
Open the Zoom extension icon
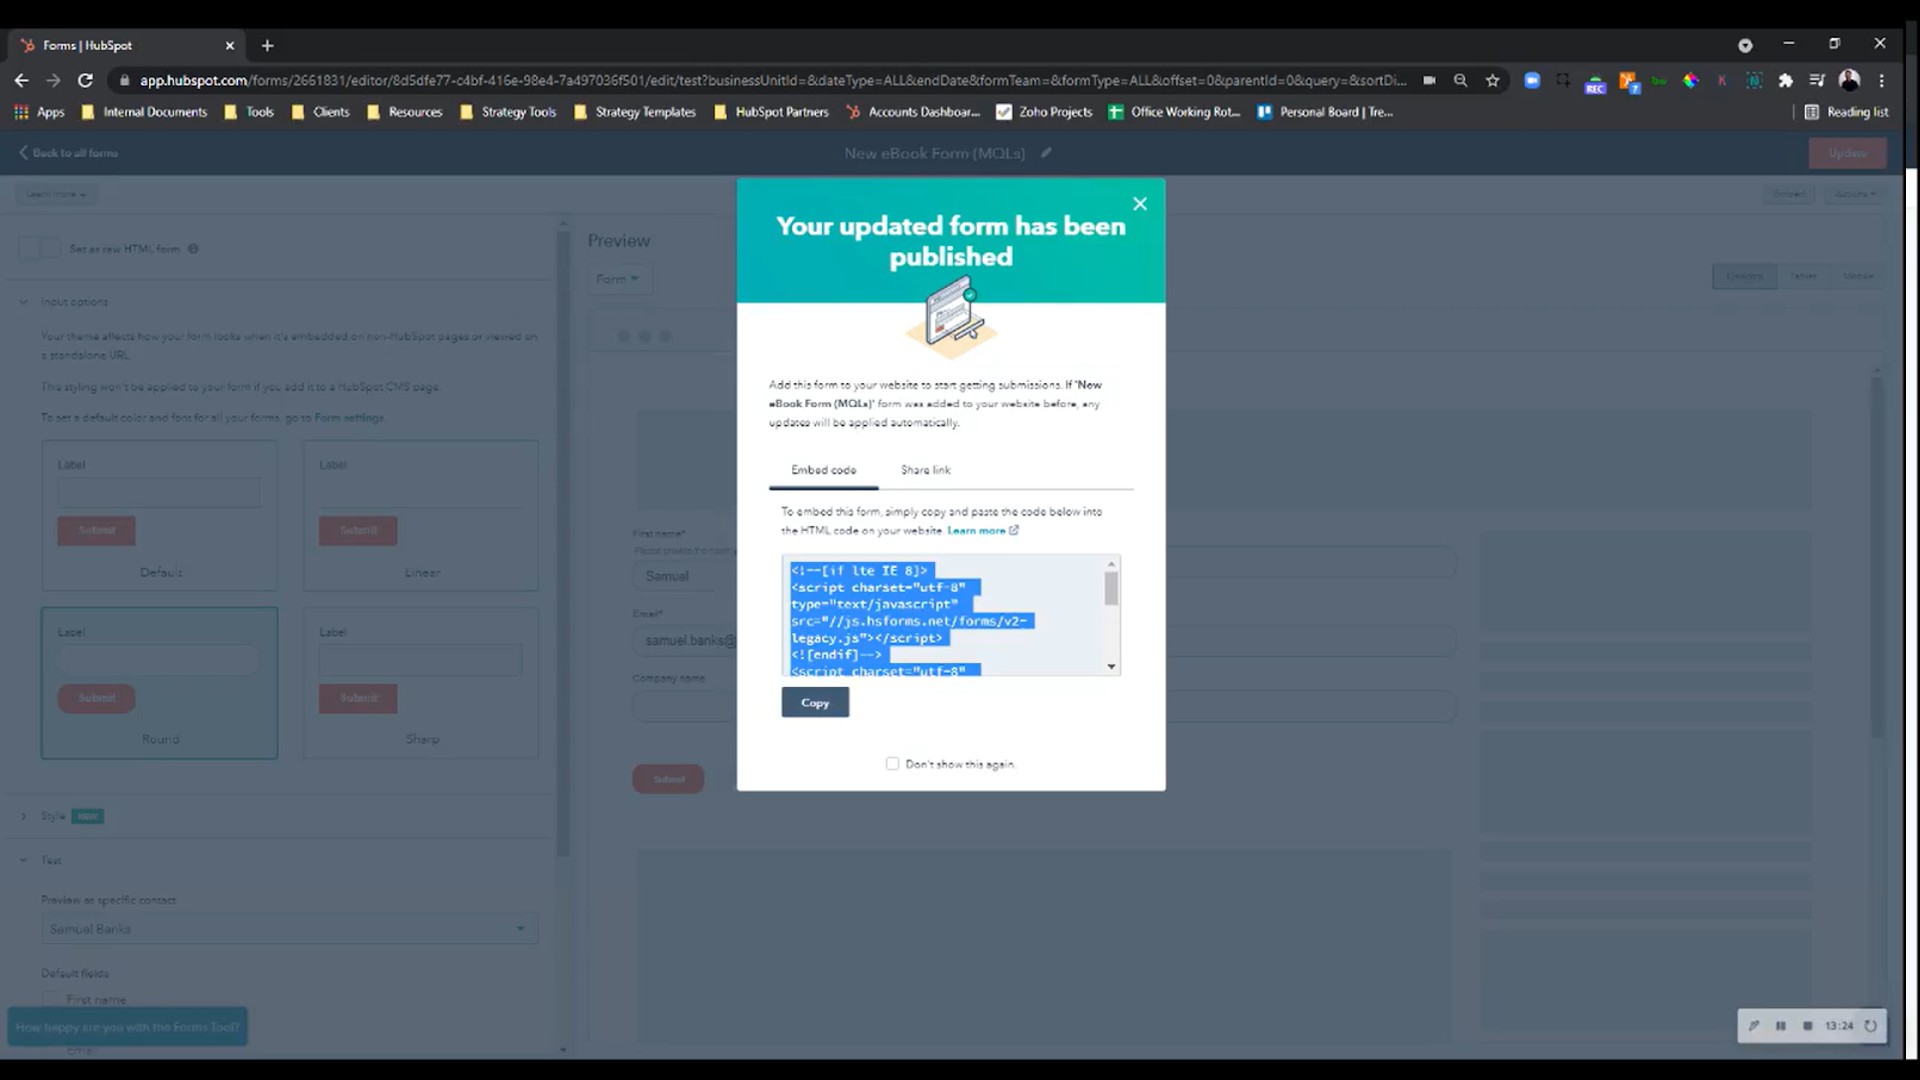(x=1532, y=80)
